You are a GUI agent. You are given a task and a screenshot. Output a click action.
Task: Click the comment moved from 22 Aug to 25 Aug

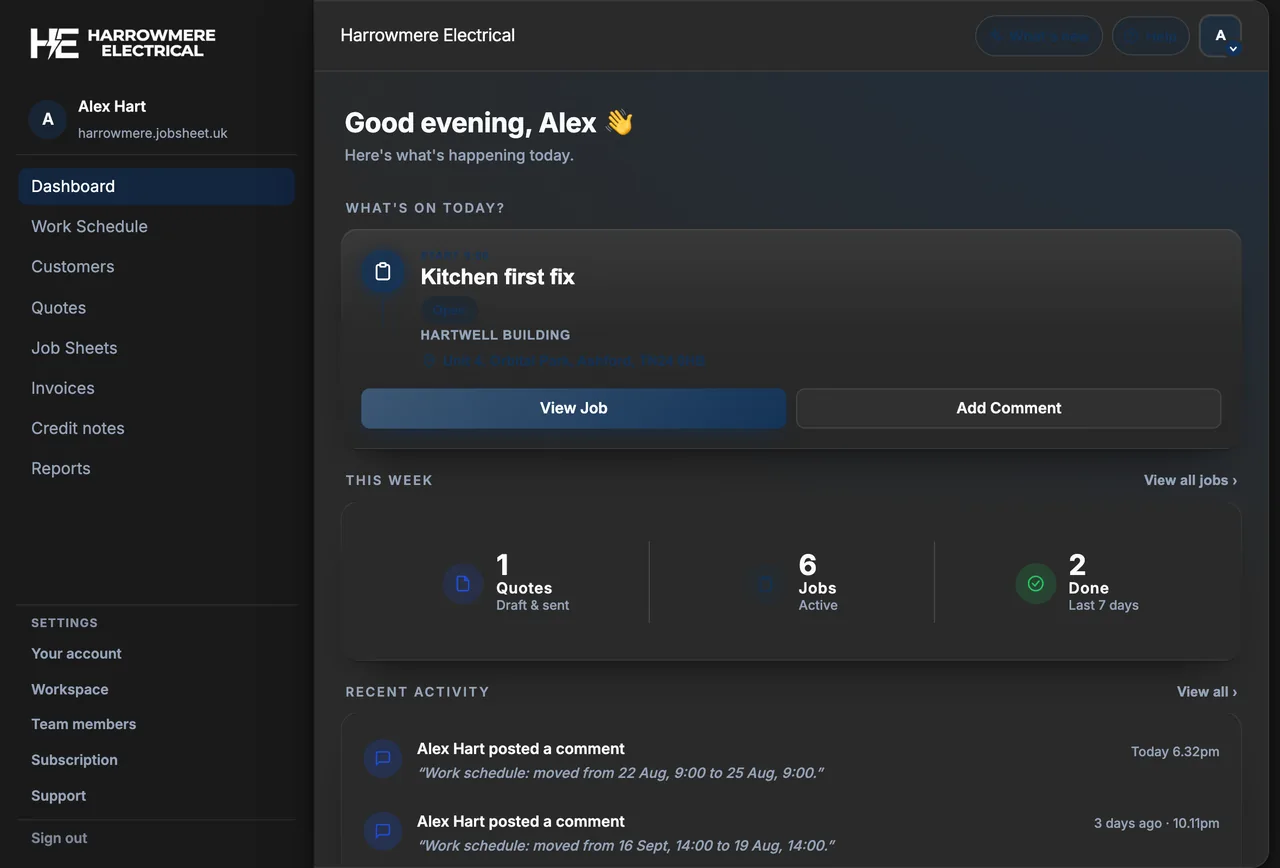620,773
